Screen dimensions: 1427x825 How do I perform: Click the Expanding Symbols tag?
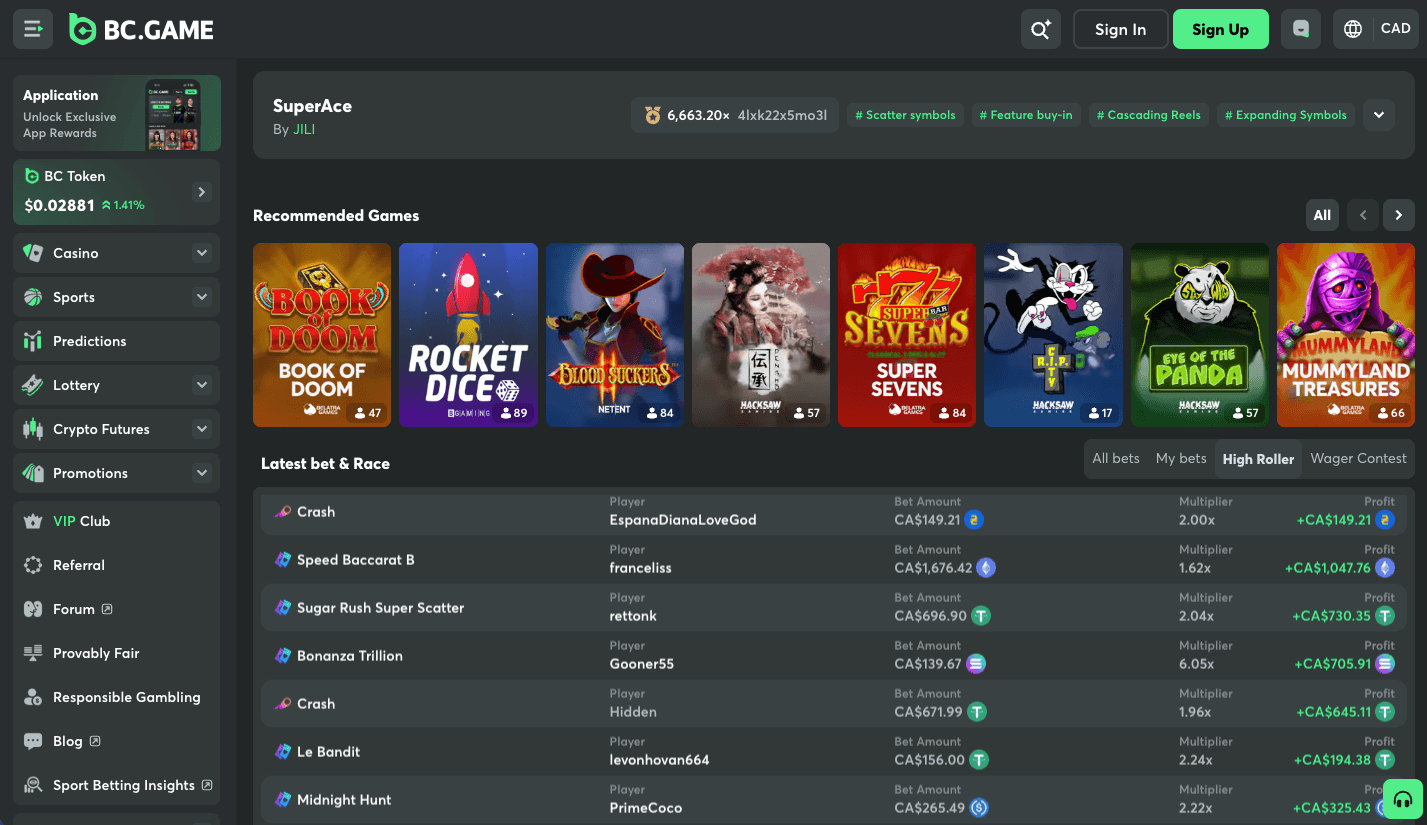point(1286,115)
